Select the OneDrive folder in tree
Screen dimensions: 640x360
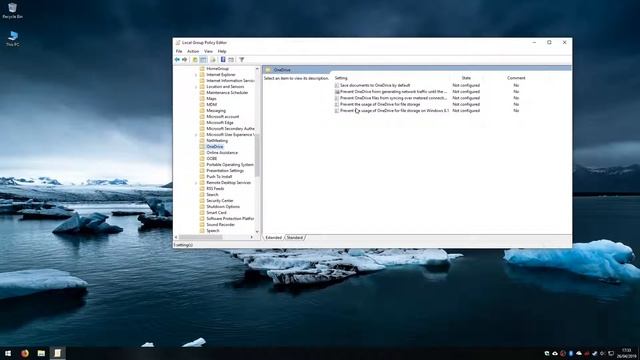pos(211,147)
